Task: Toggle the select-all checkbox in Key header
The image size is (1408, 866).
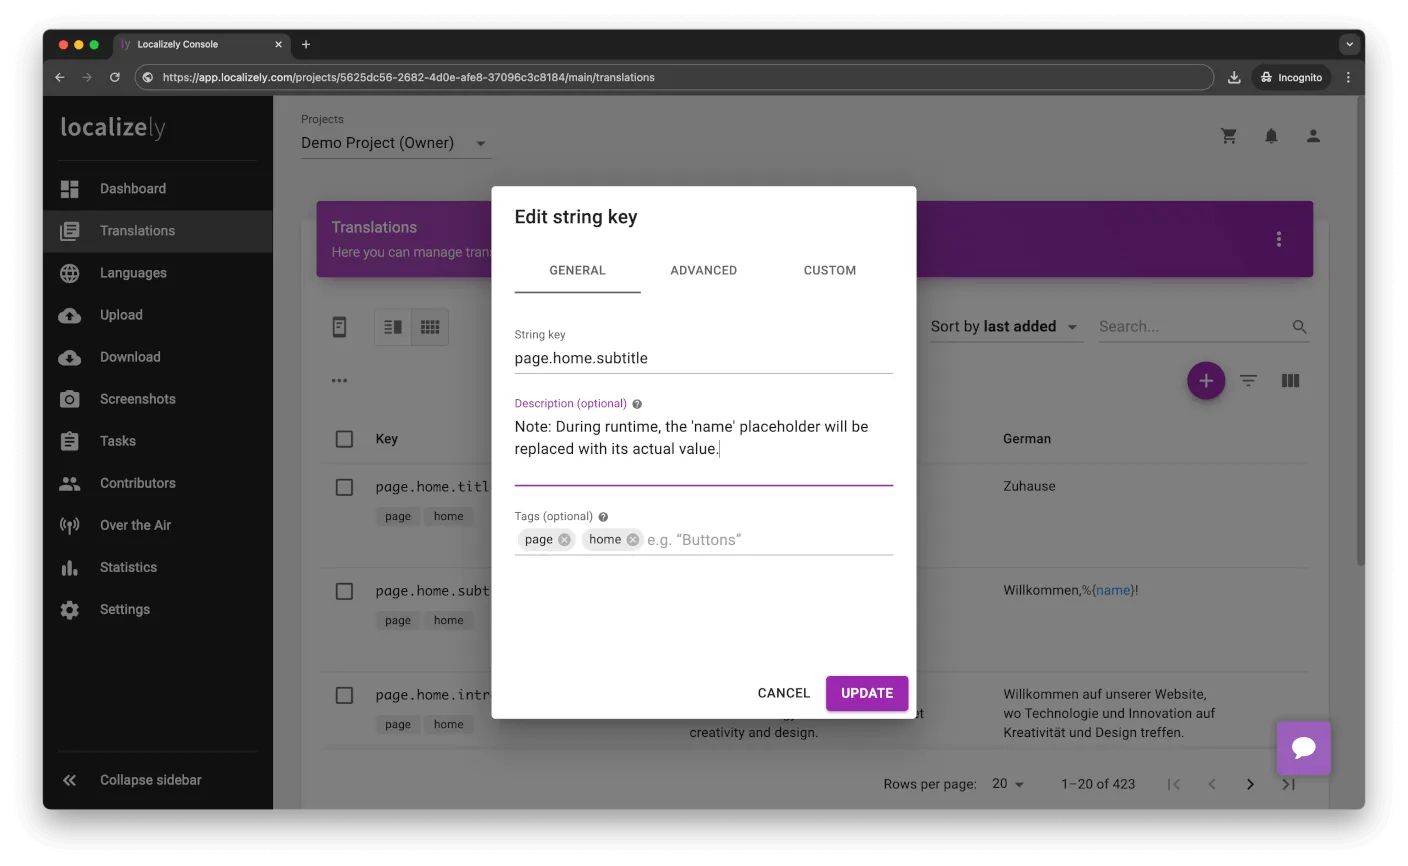Action: pyautogui.click(x=344, y=439)
